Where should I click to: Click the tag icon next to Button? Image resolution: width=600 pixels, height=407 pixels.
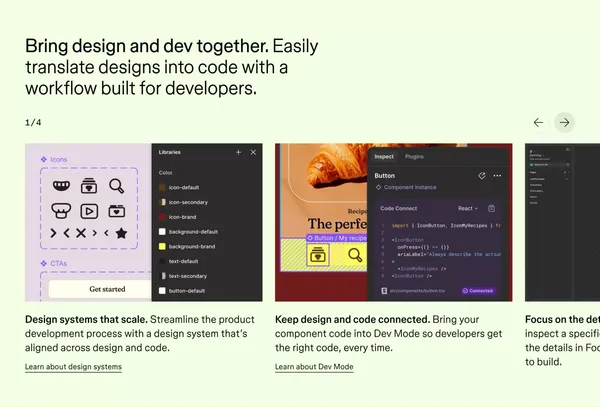[482, 176]
